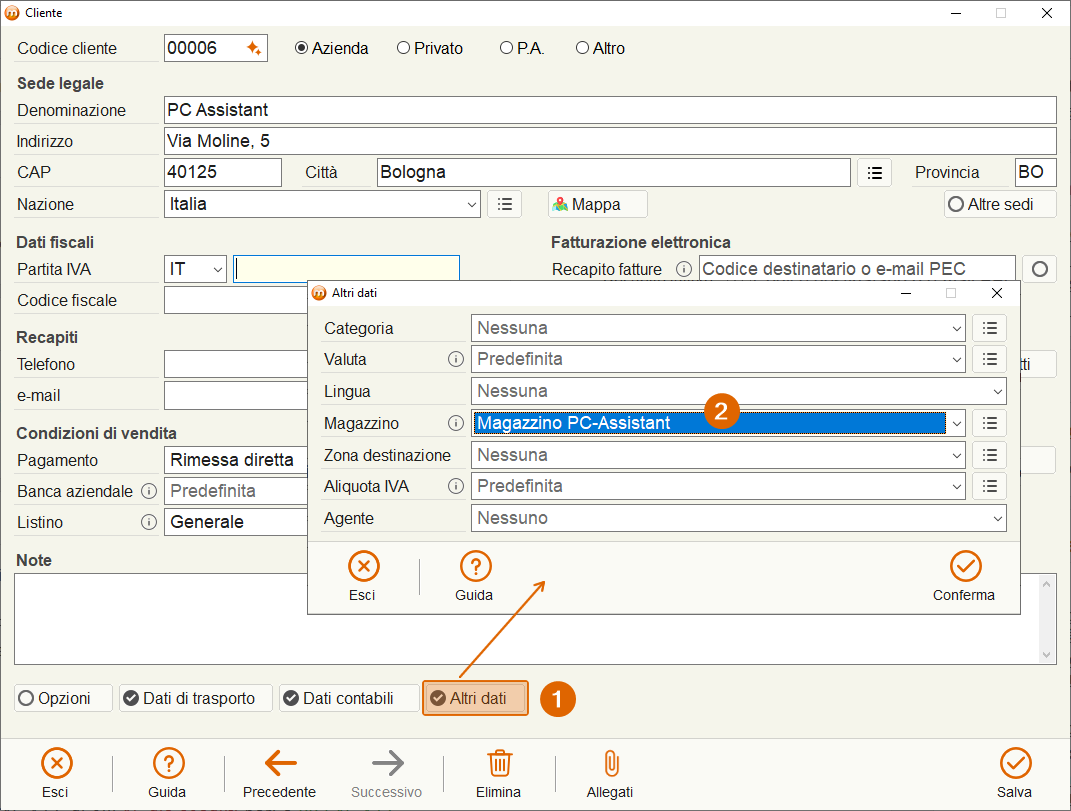
Task: Open Guida in the Cliente bottom toolbar
Action: point(168,773)
